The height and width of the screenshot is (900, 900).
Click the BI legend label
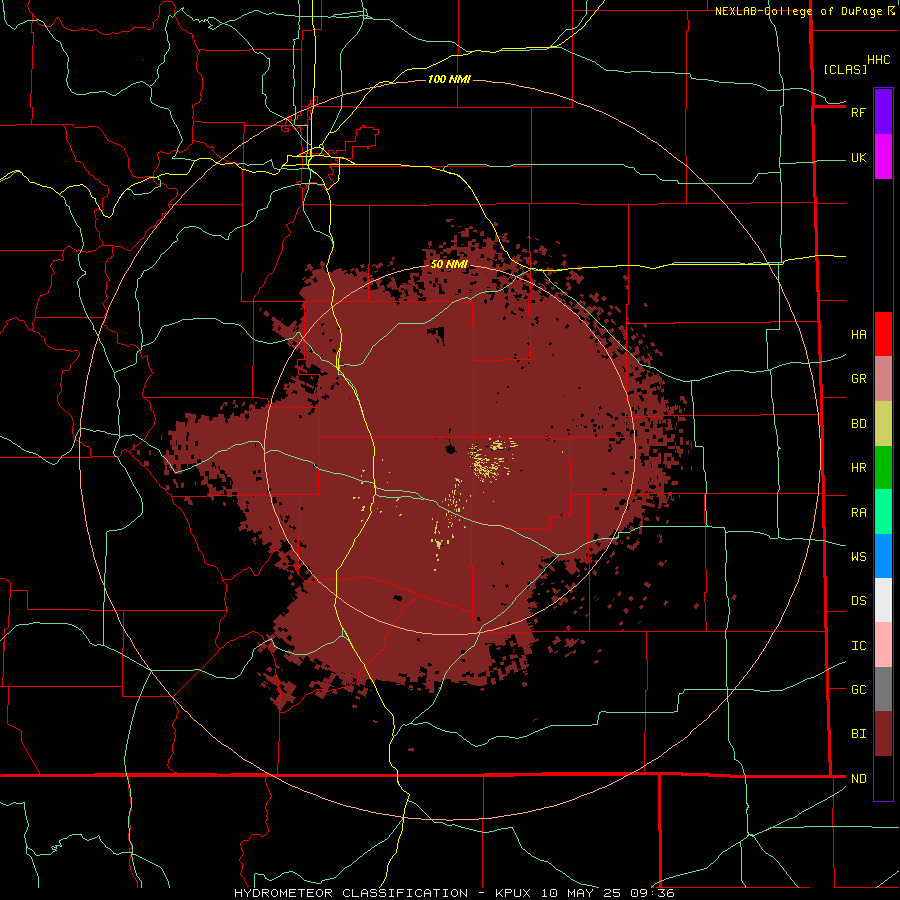858,734
